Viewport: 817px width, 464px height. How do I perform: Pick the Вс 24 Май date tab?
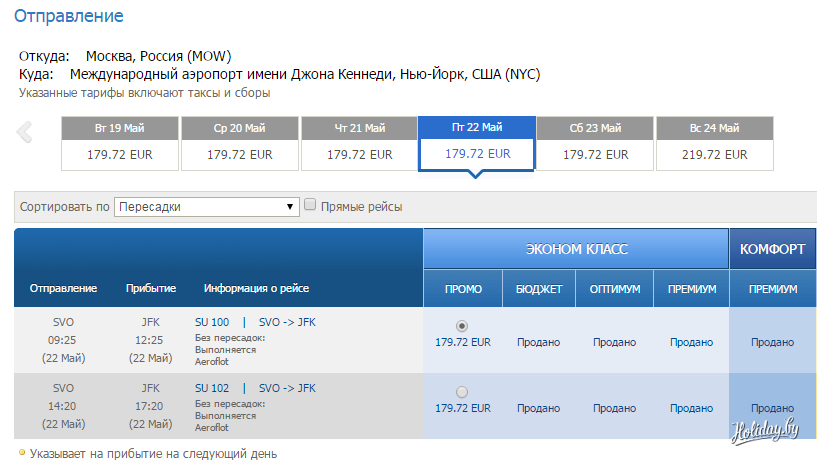pyautogui.click(x=714, y=142)
